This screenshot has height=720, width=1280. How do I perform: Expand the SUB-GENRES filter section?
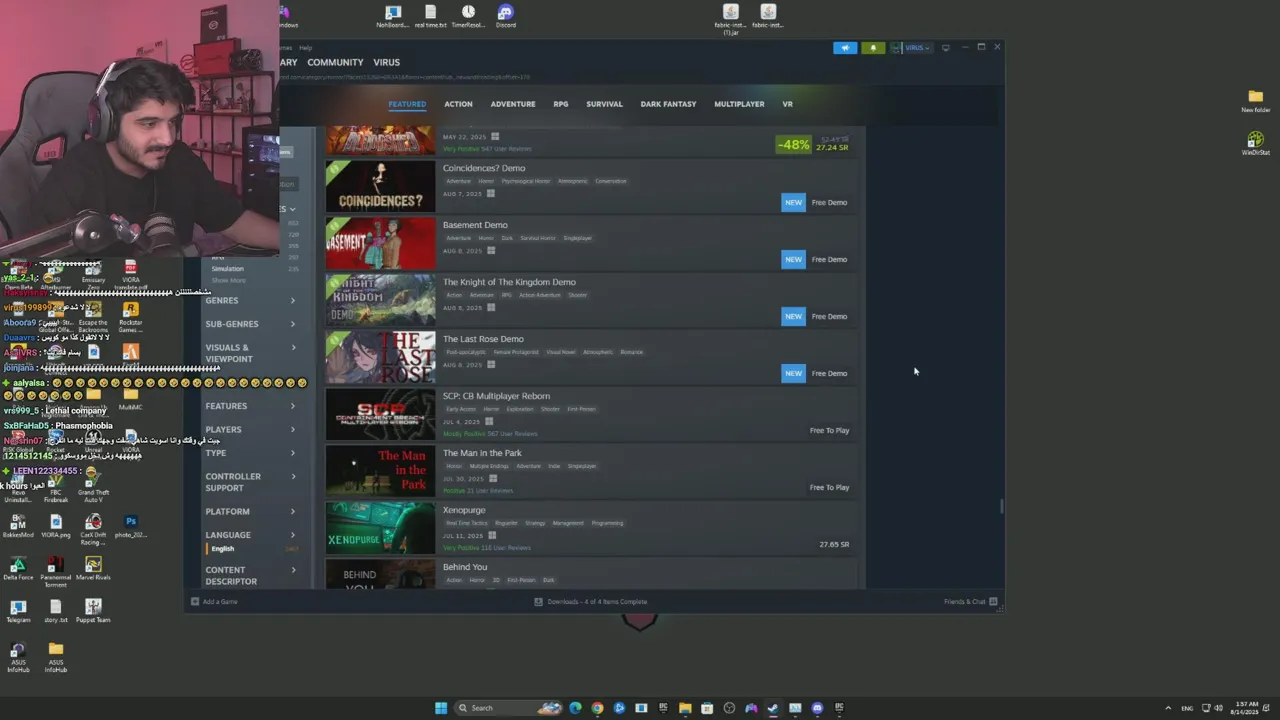250,324
